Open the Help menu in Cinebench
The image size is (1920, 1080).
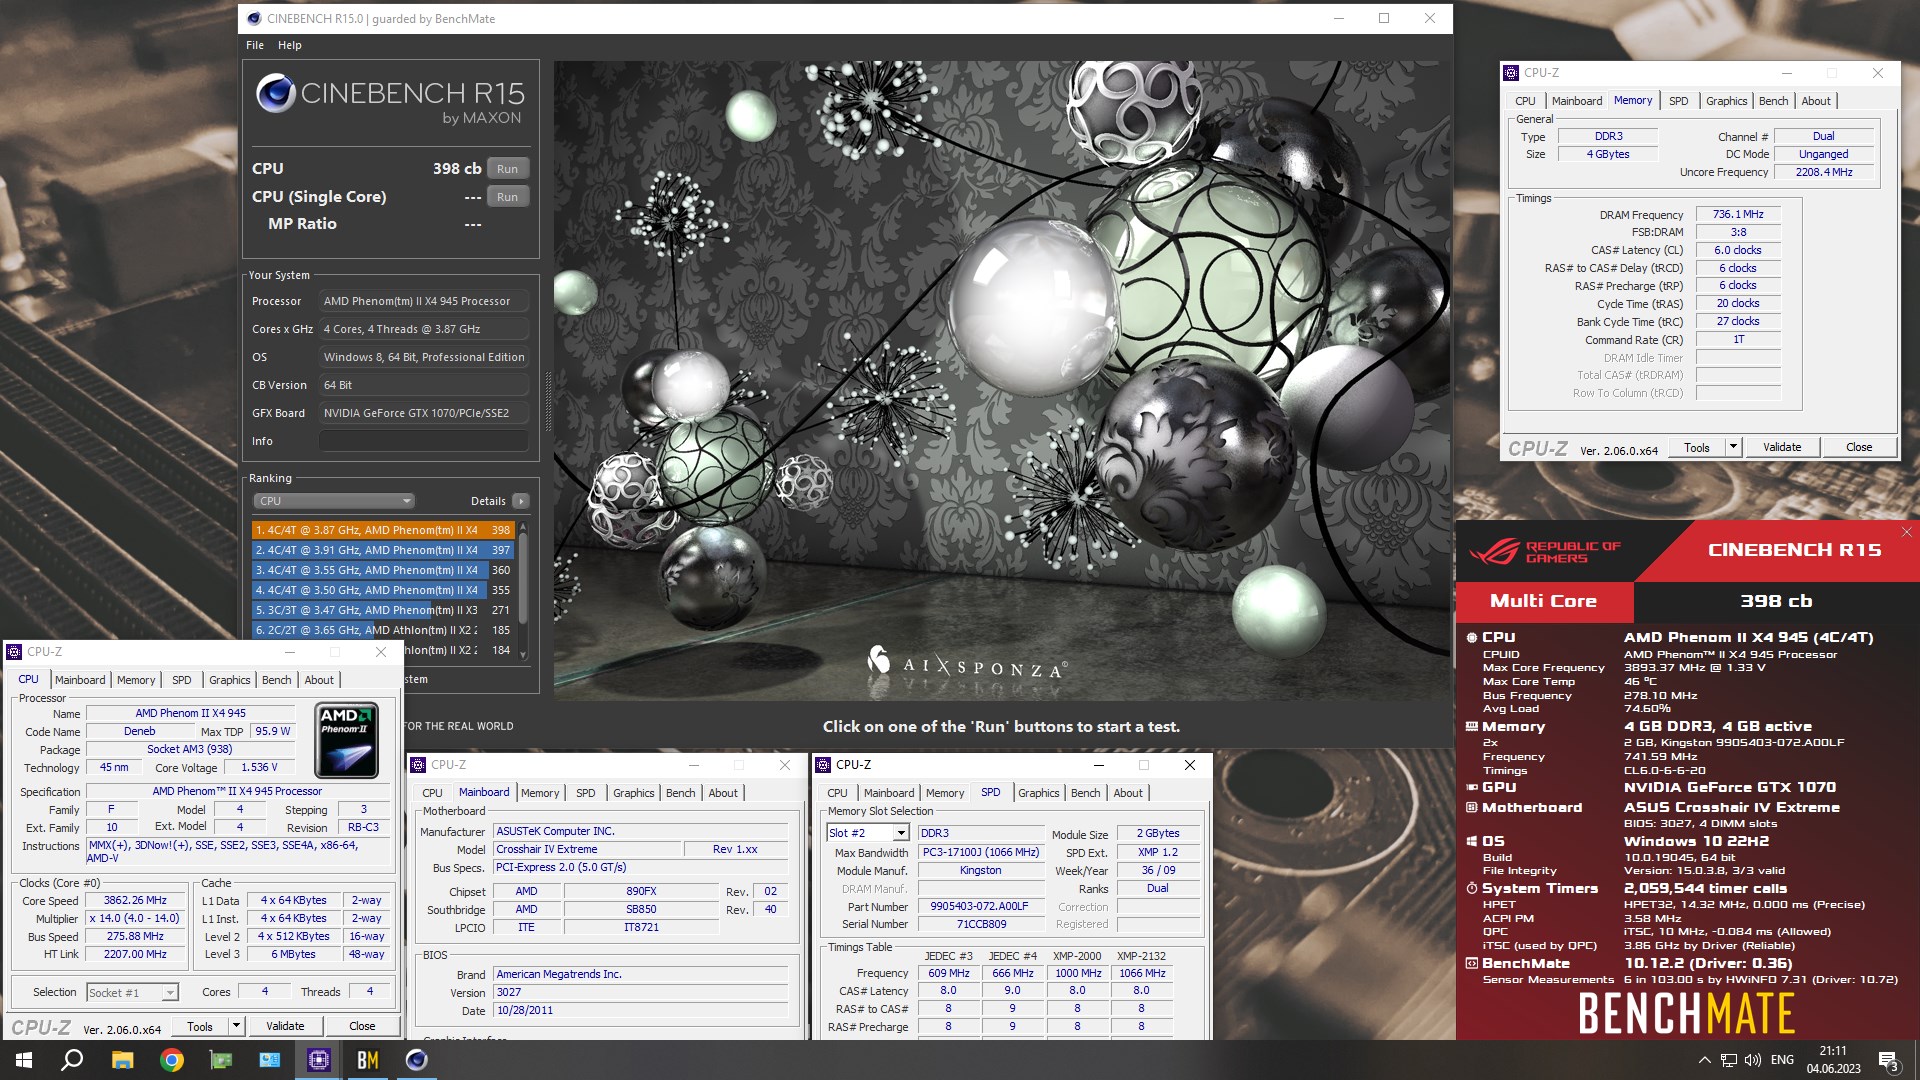pyautogui.click(x=289, y=45)
